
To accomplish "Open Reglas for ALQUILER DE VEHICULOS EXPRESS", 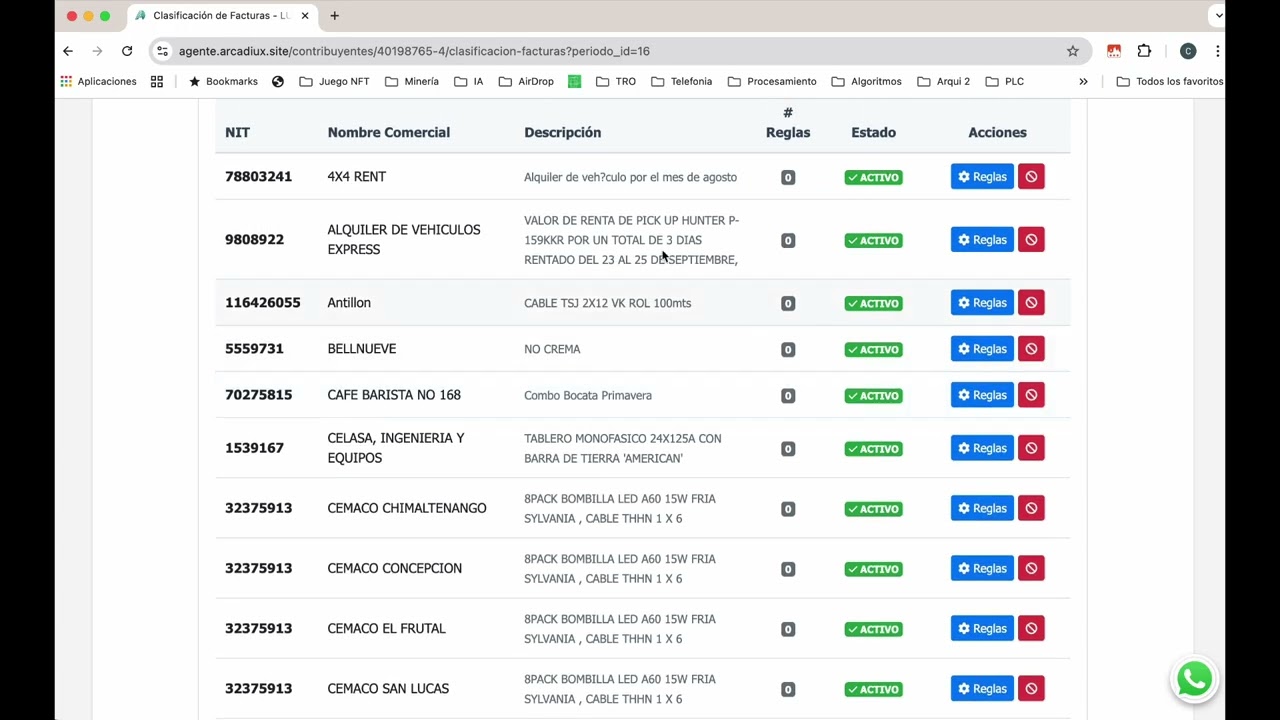I will pos(982,240).
